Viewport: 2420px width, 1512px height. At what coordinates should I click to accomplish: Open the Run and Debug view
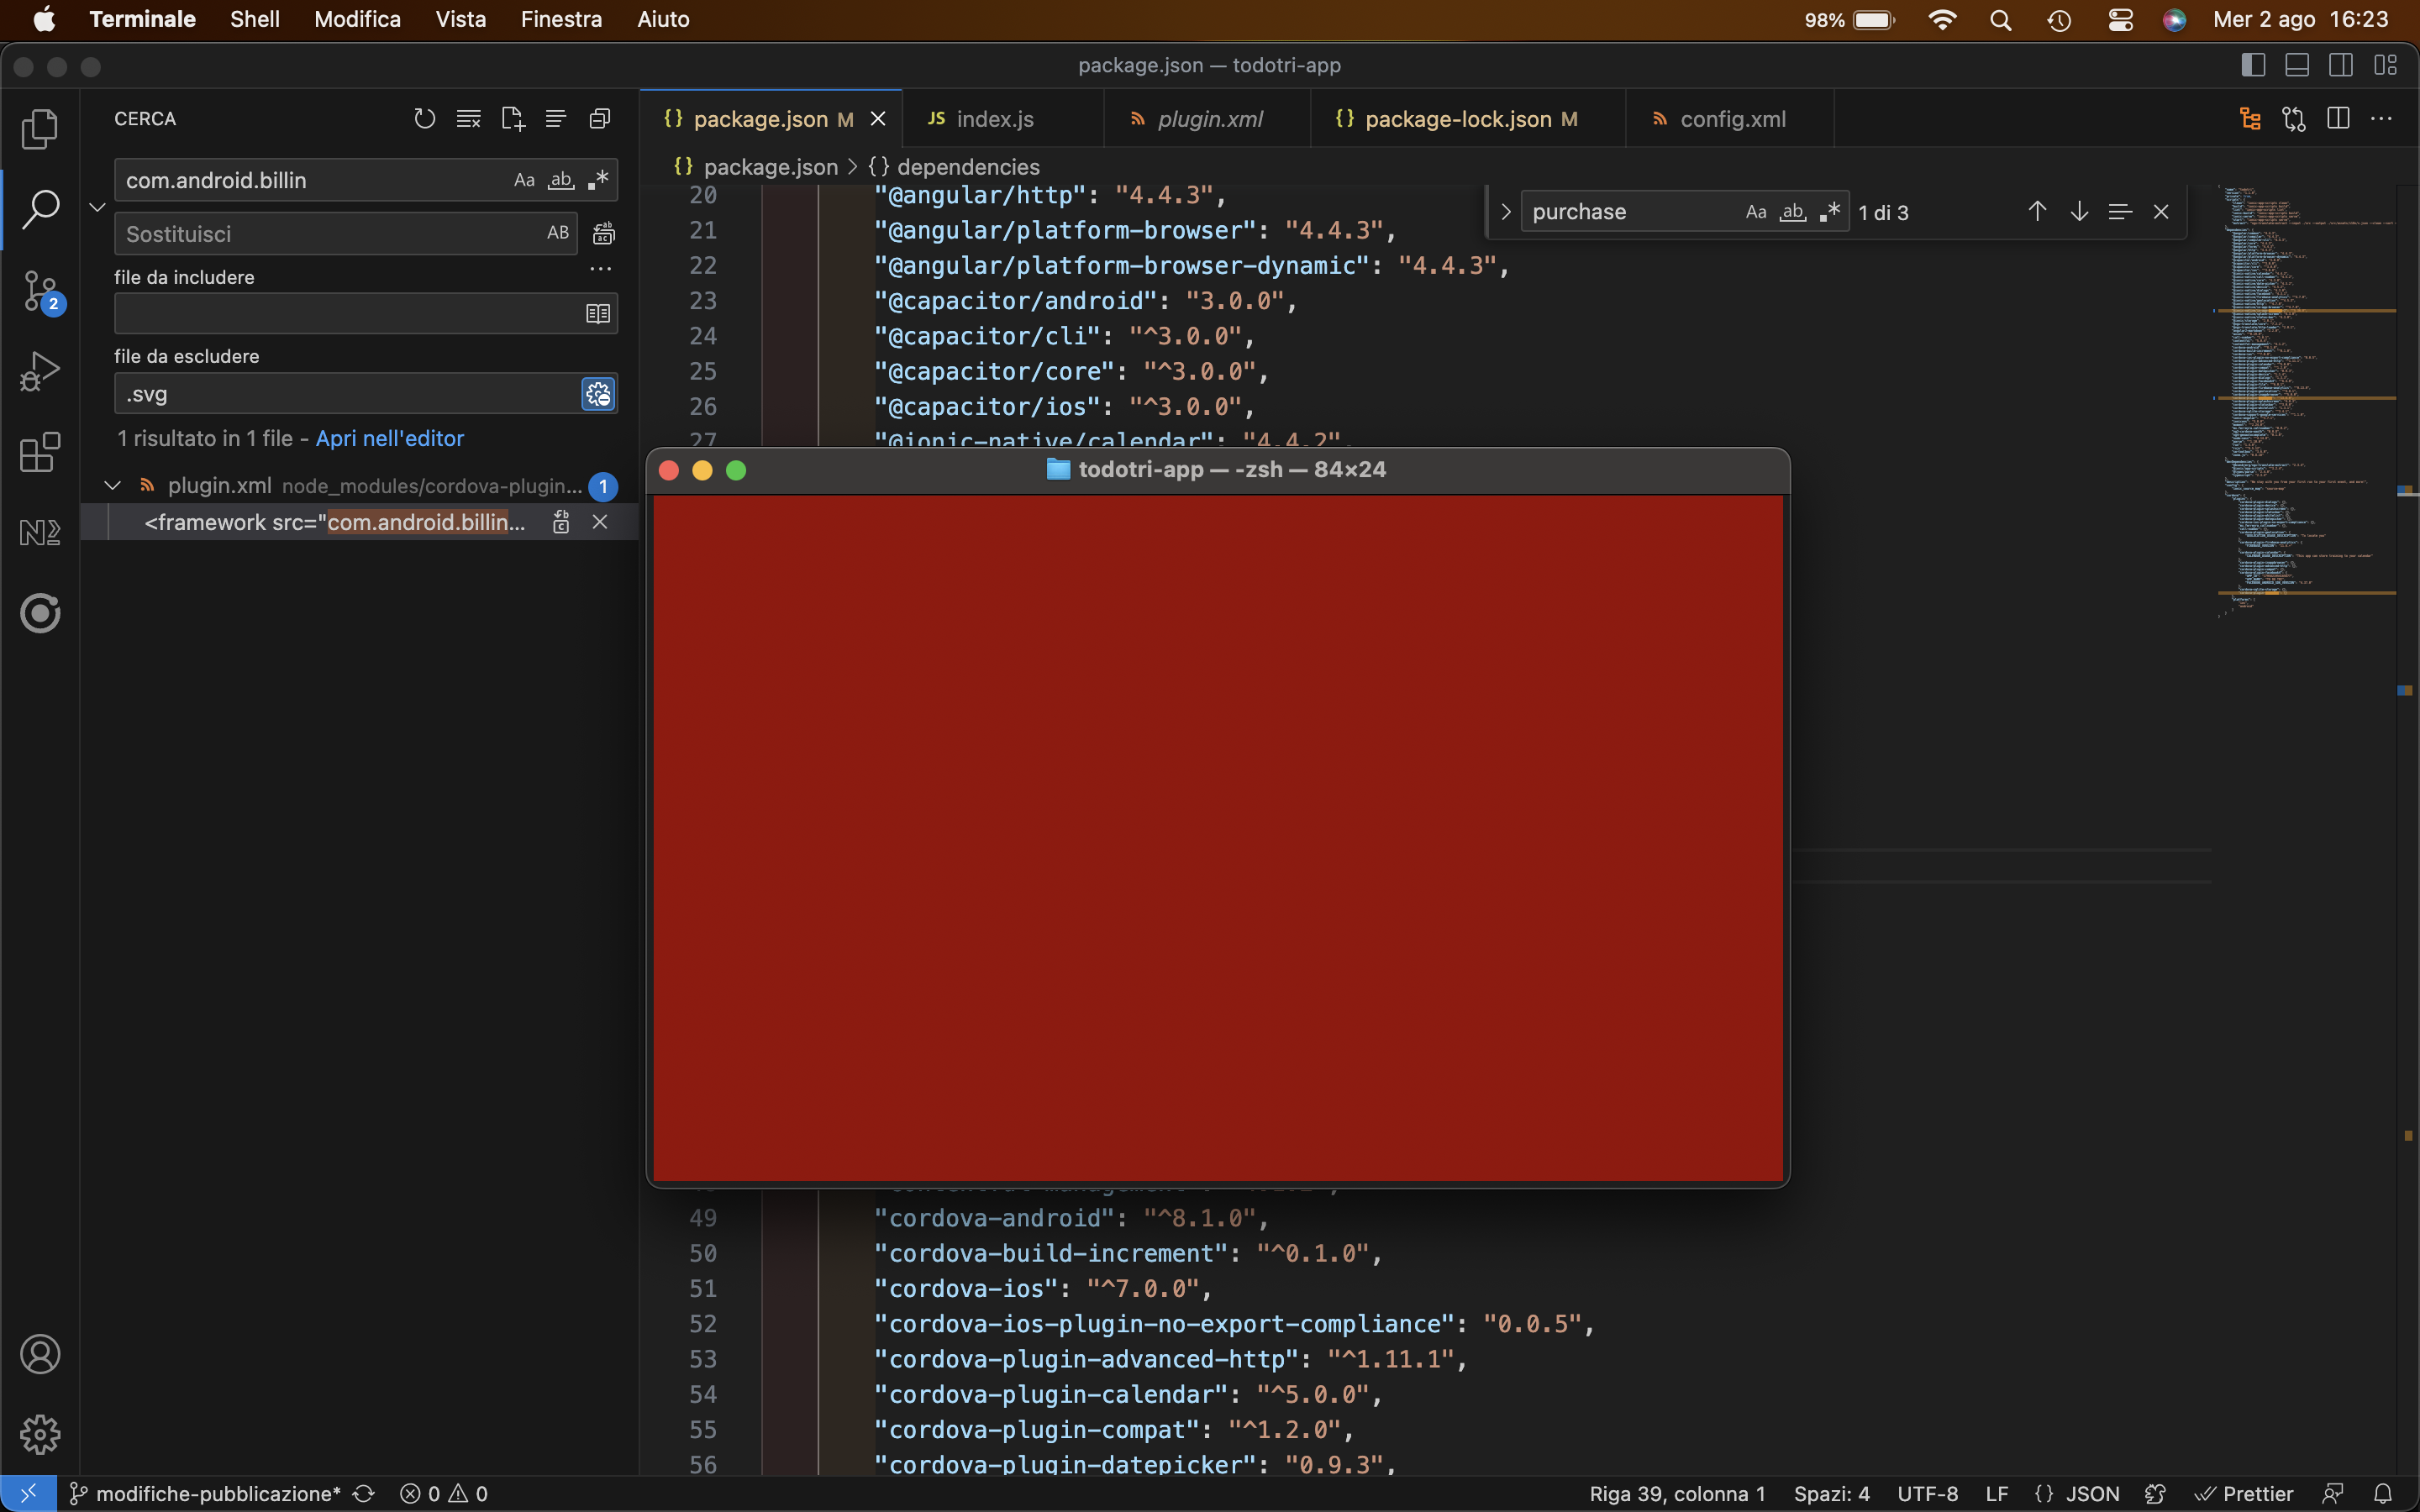(40, 371)
